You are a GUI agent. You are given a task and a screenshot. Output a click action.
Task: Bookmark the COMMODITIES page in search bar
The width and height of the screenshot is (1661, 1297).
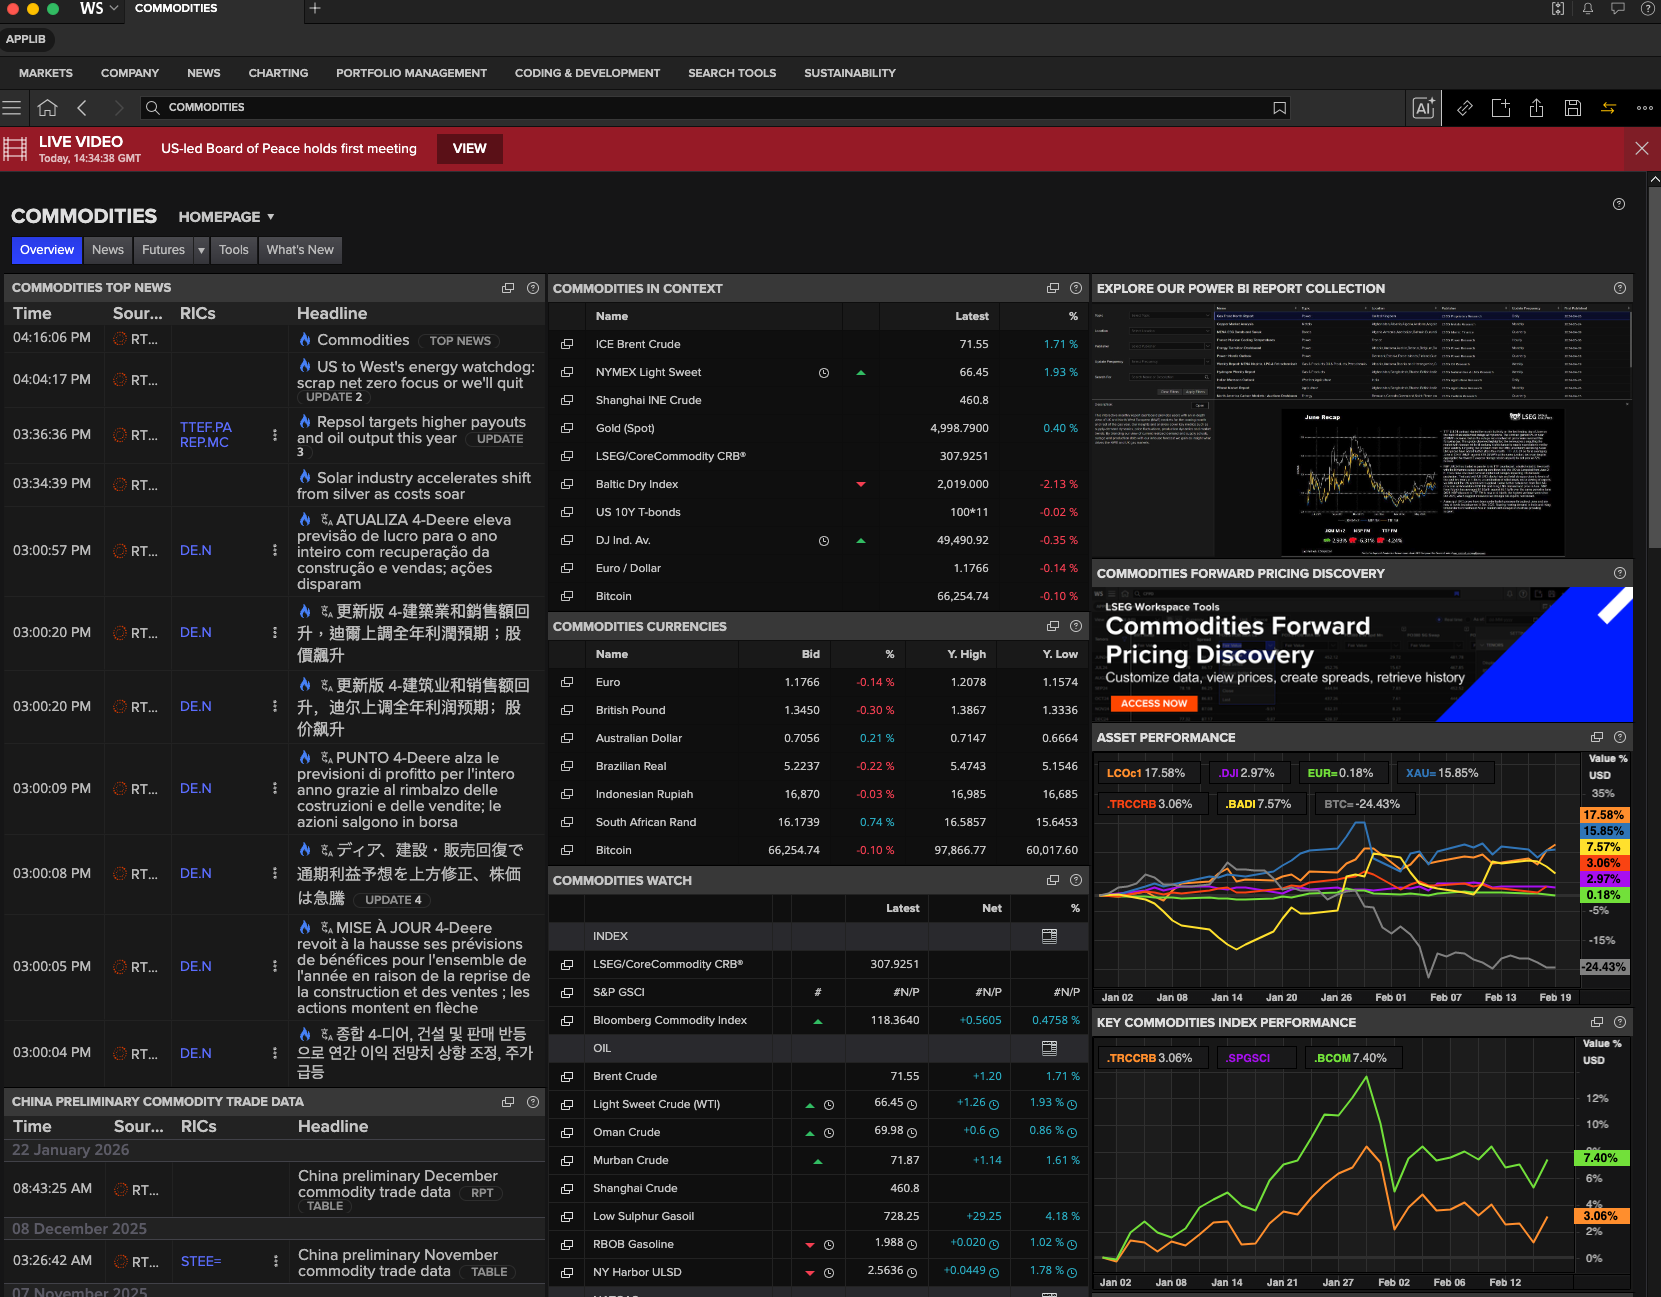click(1279, 108)
